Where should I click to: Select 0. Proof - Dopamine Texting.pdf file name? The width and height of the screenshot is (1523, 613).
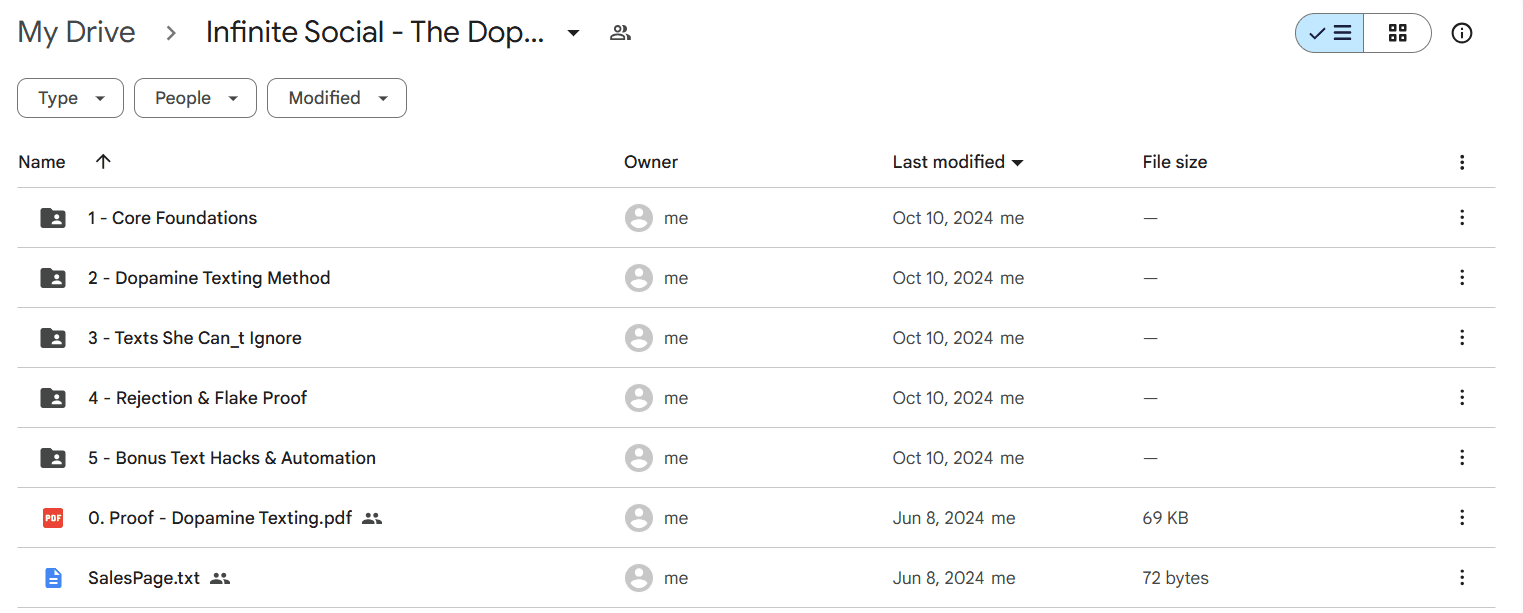(x=220, y=518)
